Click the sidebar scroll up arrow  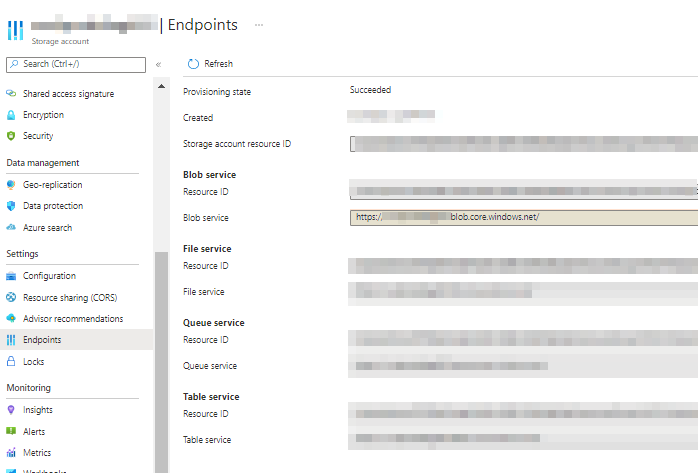pyautogui.click(x=161, y=86)
